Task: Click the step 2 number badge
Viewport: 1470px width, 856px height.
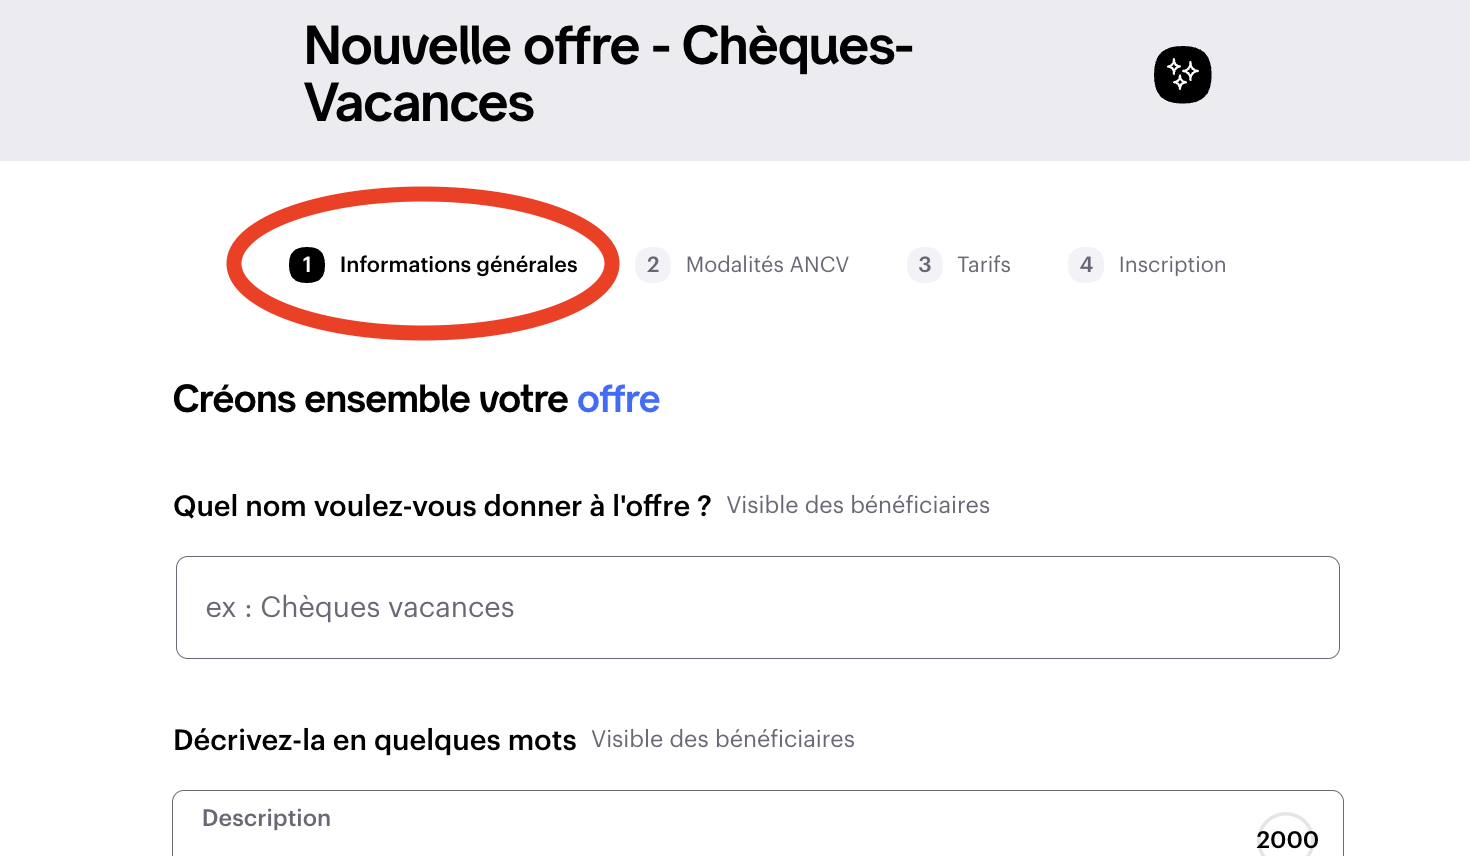Action: point(653,265)
